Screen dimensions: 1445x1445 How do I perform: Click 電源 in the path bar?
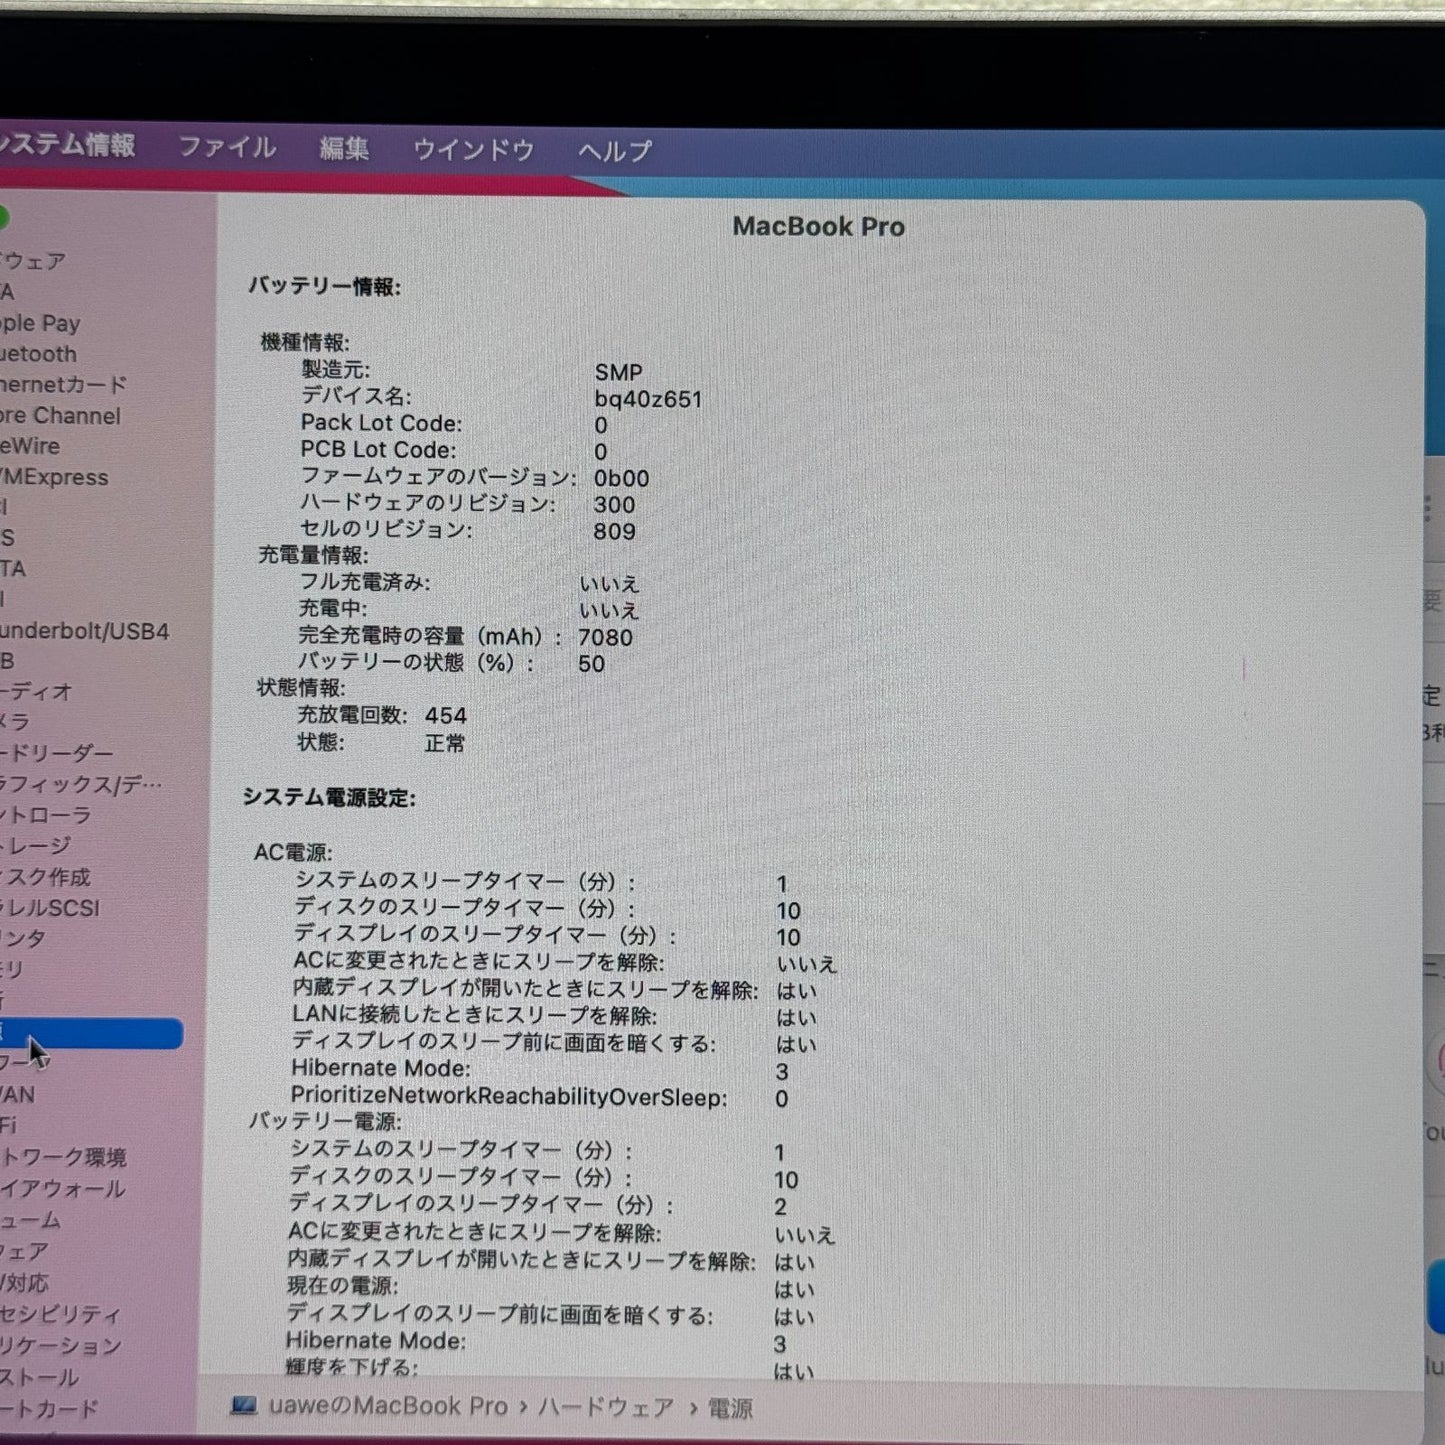click(731, 1408)
